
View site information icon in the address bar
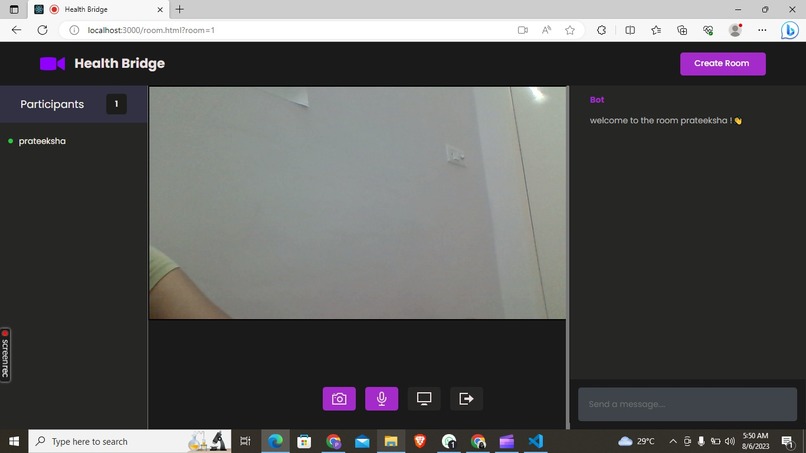coord(74,30)
